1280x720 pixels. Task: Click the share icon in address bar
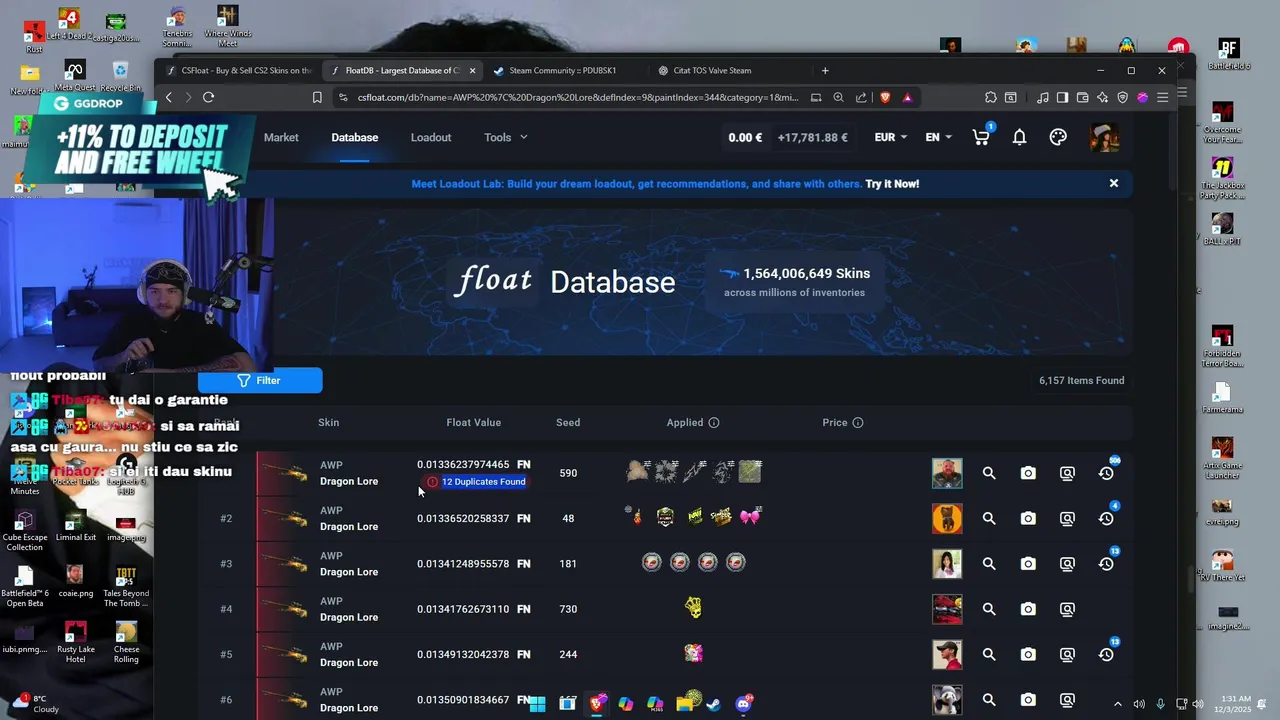[861, 97]
